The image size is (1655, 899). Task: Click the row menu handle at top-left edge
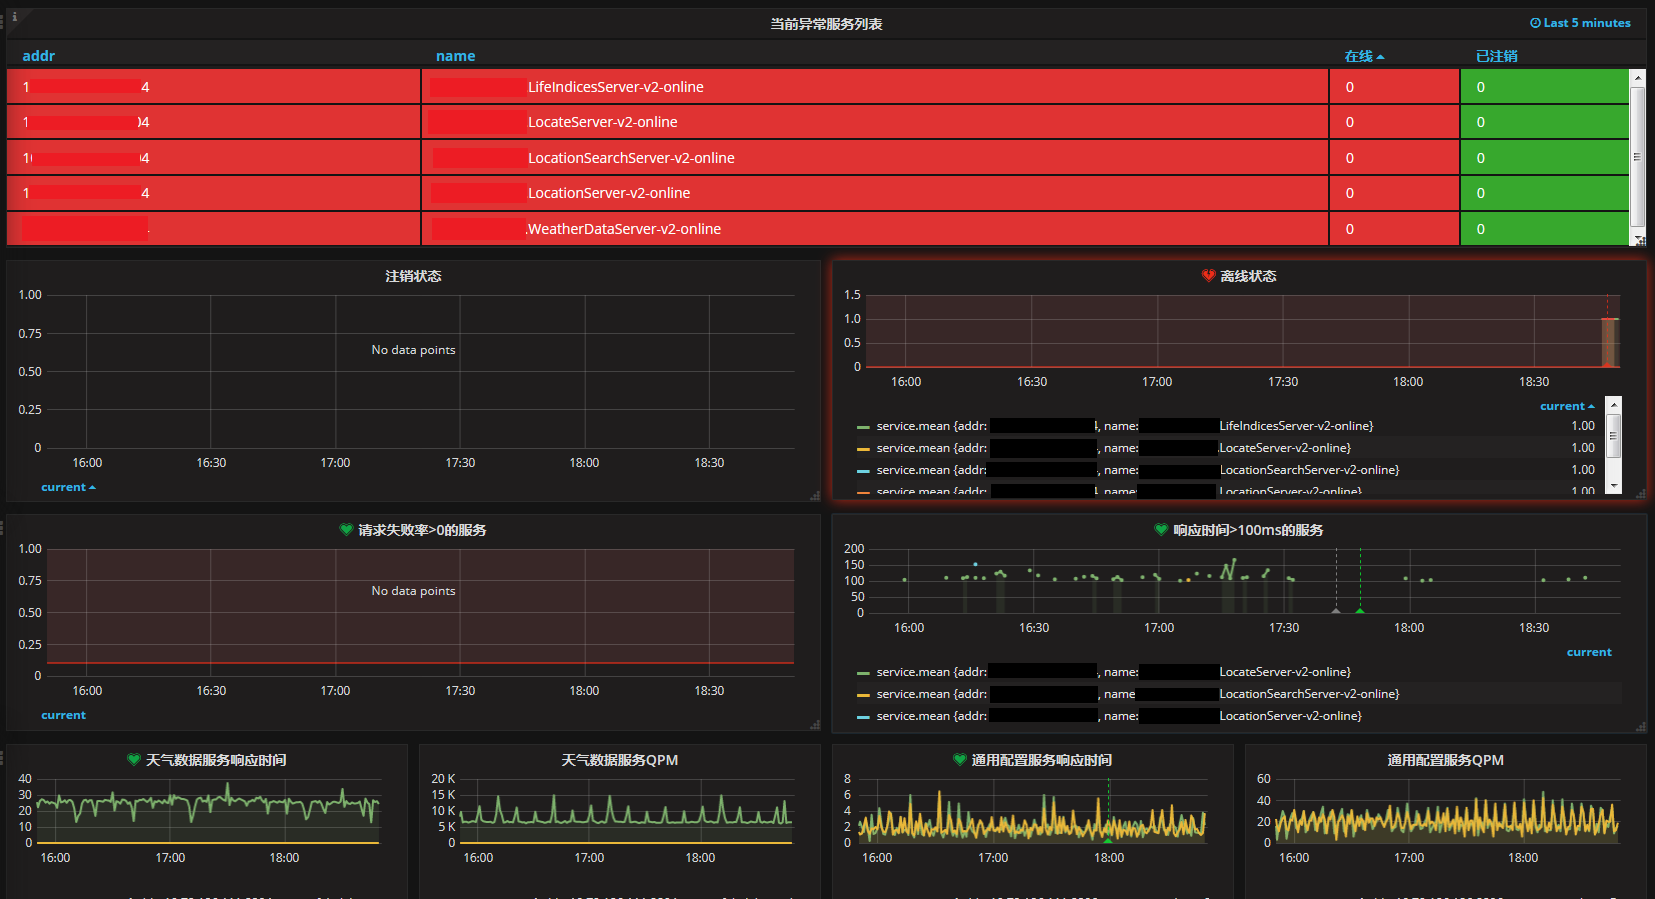(x=3, y=20)
